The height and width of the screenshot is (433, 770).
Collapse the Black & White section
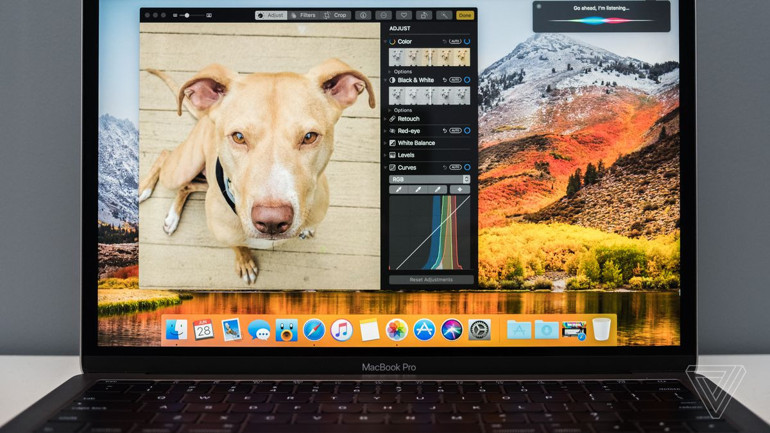[x=385, y=80]
